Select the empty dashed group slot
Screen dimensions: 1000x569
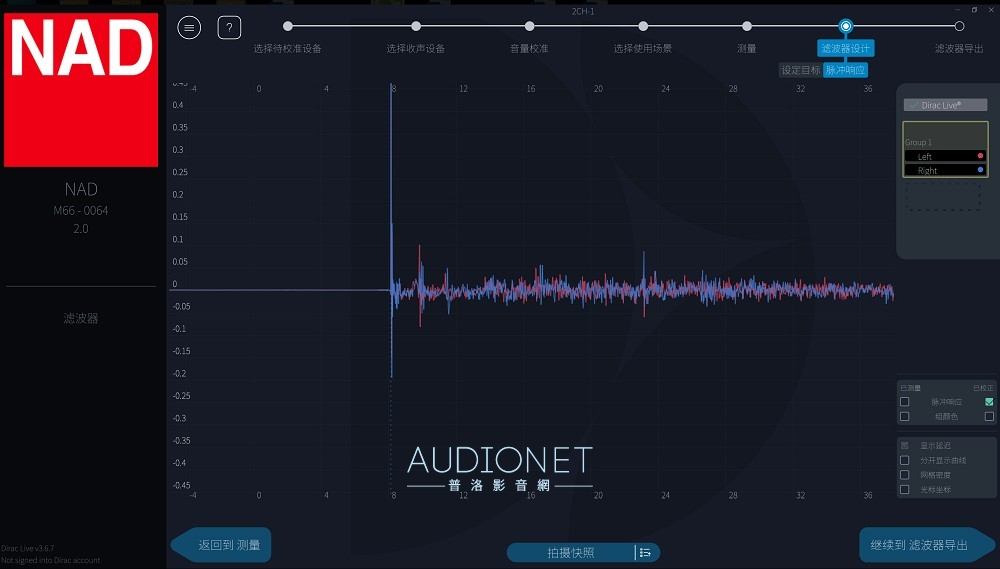pos(943,196)
